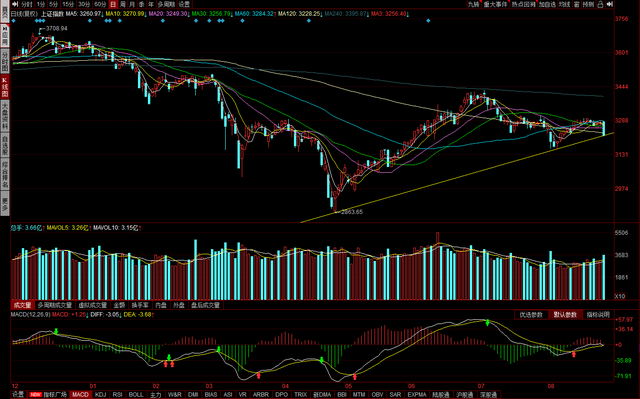640x399 pixels.
Task: Click the NEW 指标广场 badge icon
Action: 36,395
